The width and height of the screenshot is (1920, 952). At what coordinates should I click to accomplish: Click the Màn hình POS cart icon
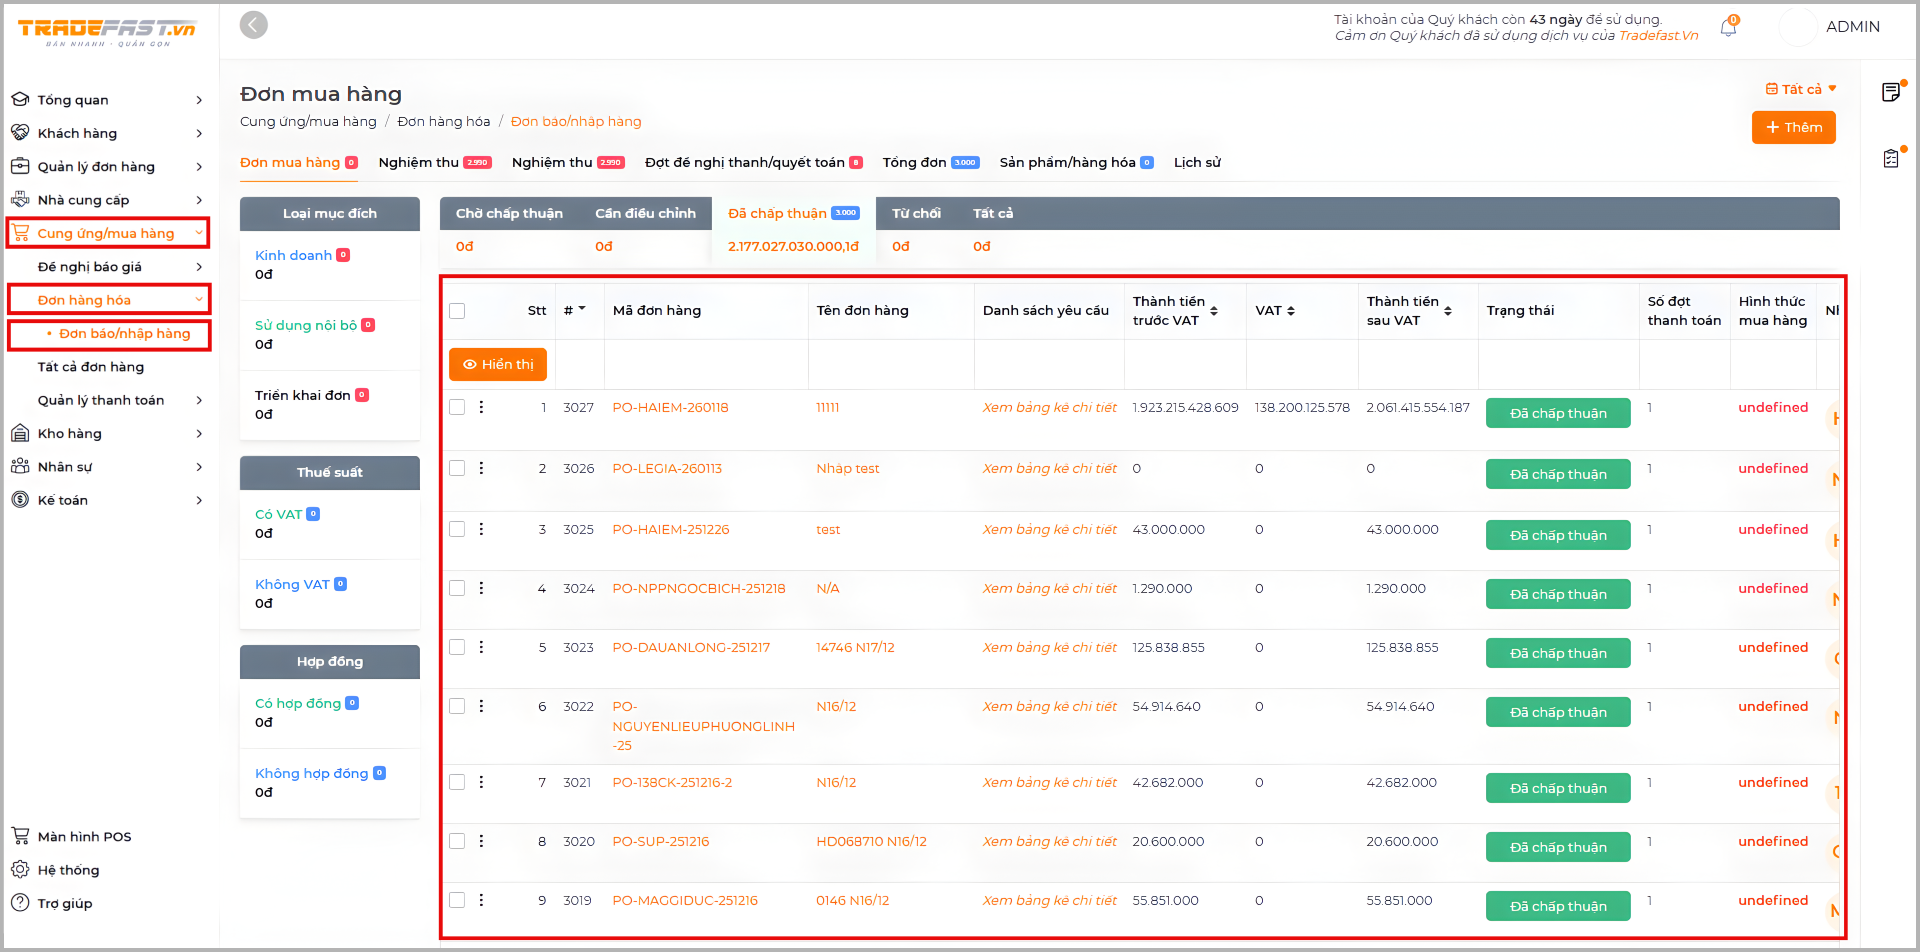click(20, 836)
